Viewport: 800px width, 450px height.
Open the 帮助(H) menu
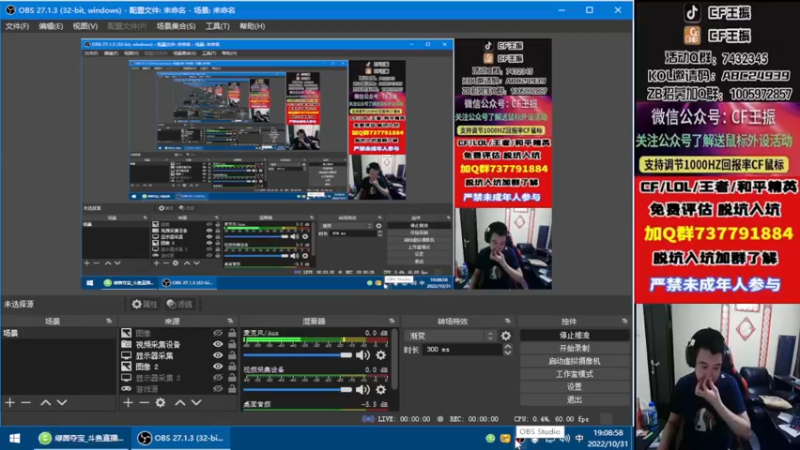[252, 26]
